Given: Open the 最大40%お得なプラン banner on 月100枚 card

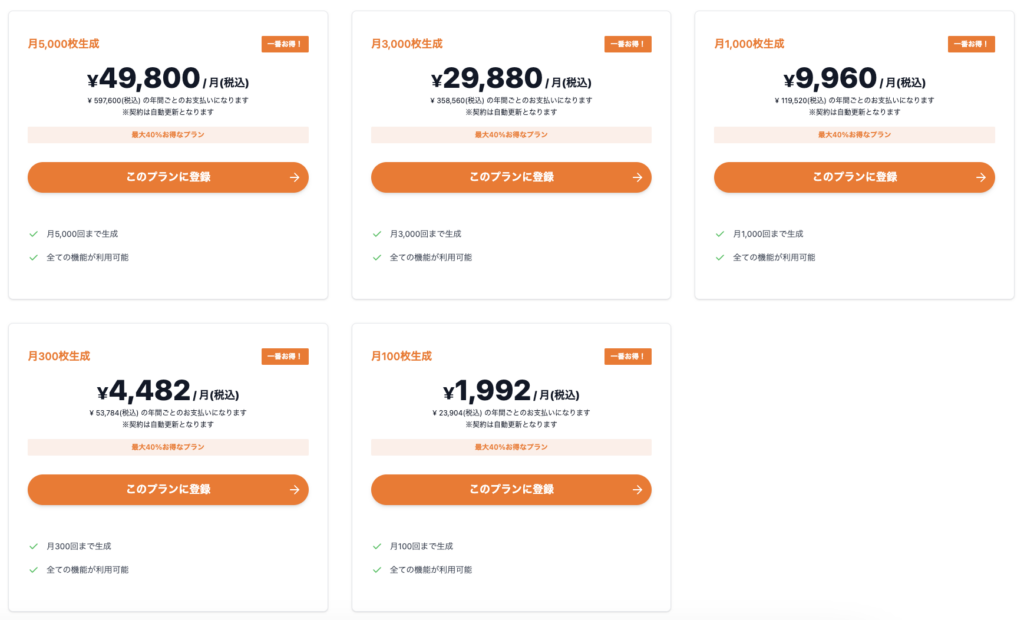Looking at the screenshot, I should click(511, 447).
